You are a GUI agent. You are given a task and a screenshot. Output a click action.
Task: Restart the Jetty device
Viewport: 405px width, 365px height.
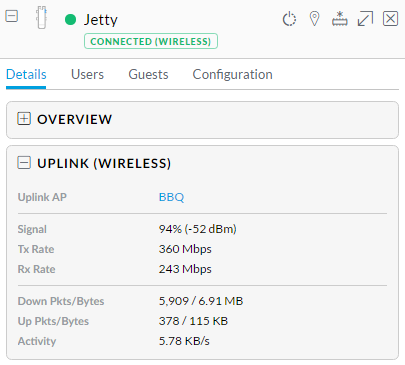[289, 19]
